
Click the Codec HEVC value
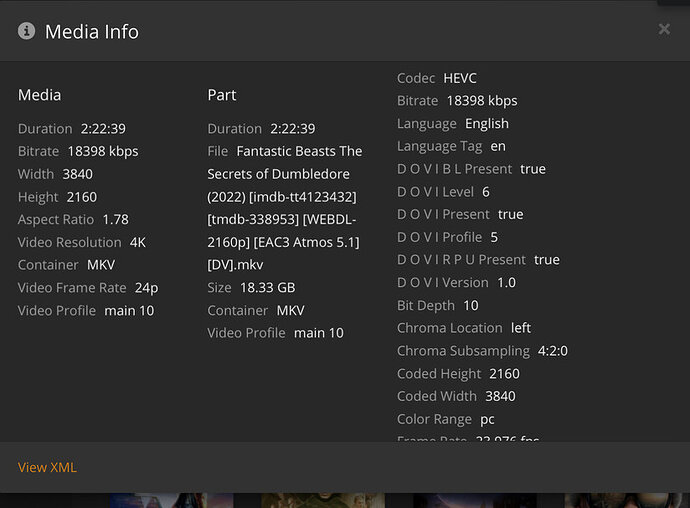click(461, 78)
